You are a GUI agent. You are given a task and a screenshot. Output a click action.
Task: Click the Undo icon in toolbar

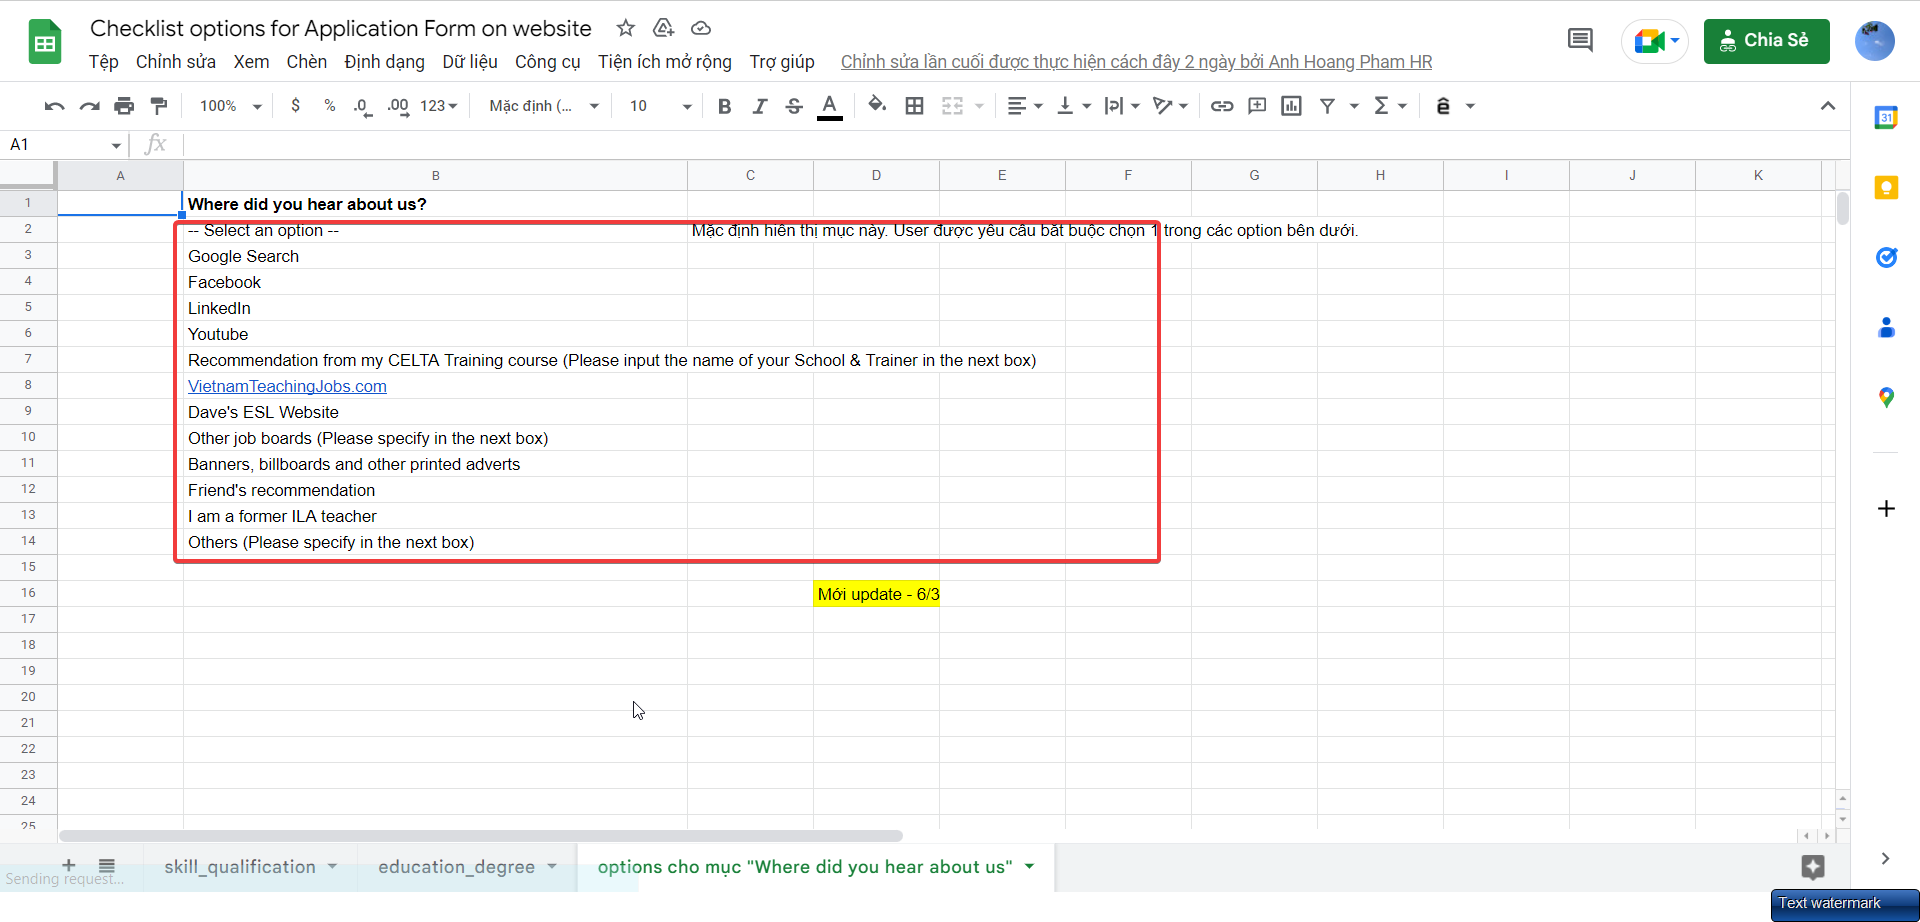[x=55, y=106]
